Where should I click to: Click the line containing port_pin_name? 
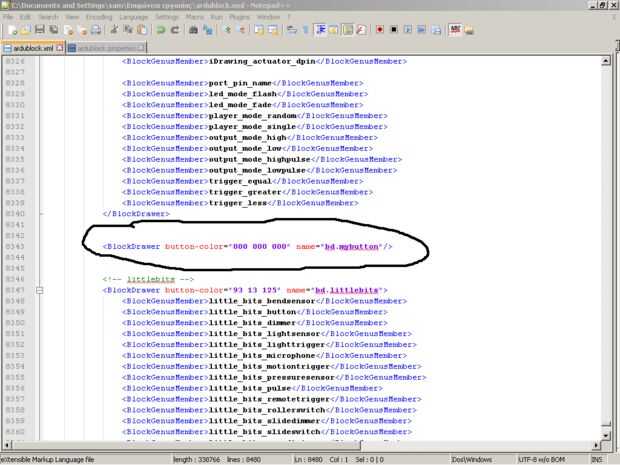(242, 83)
